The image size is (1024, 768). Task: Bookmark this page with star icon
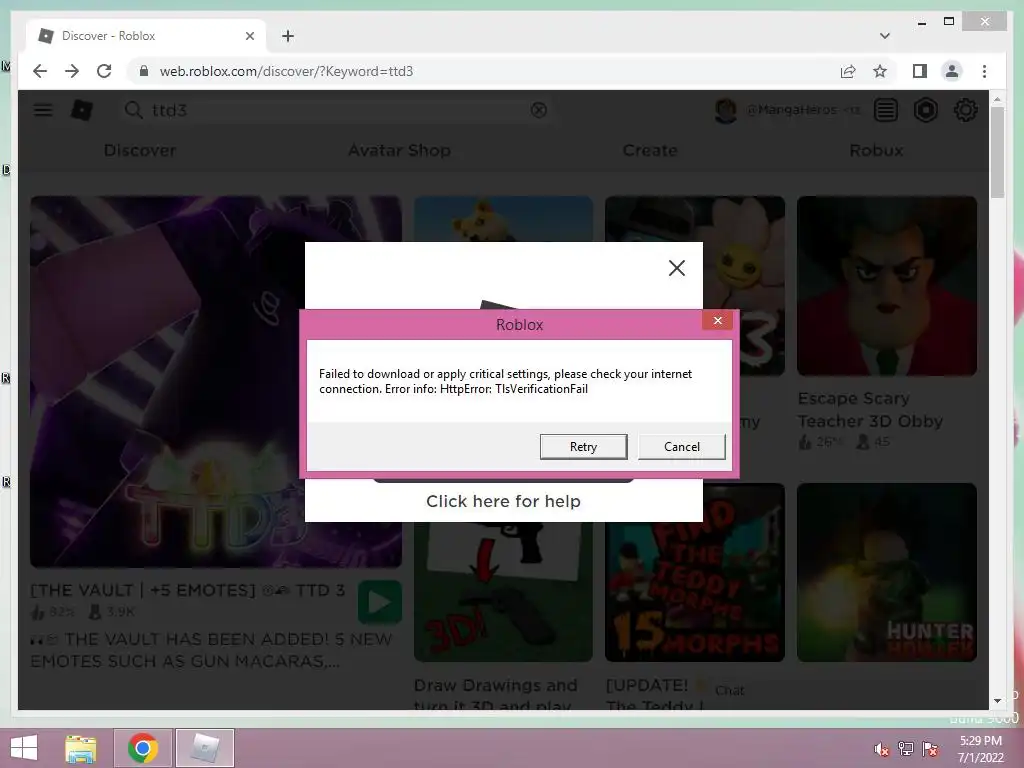(x=880, y=71)
